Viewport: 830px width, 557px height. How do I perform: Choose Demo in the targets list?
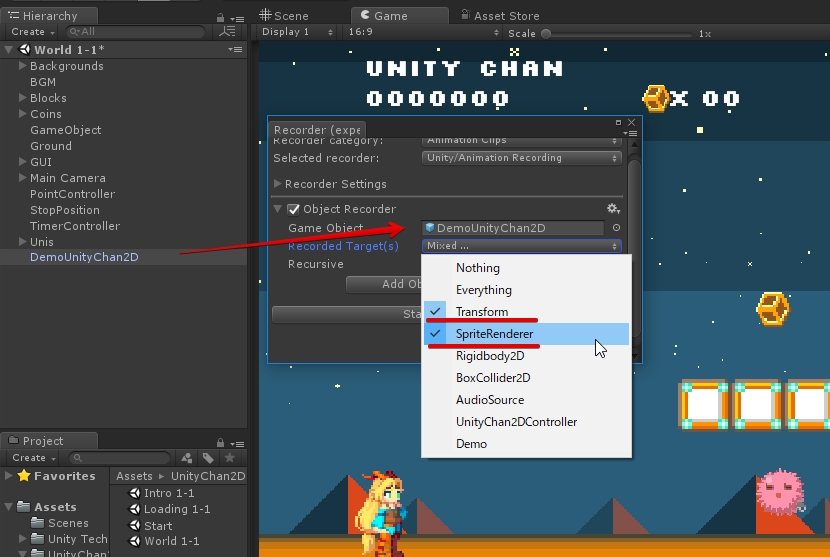[x=526, y=444]
